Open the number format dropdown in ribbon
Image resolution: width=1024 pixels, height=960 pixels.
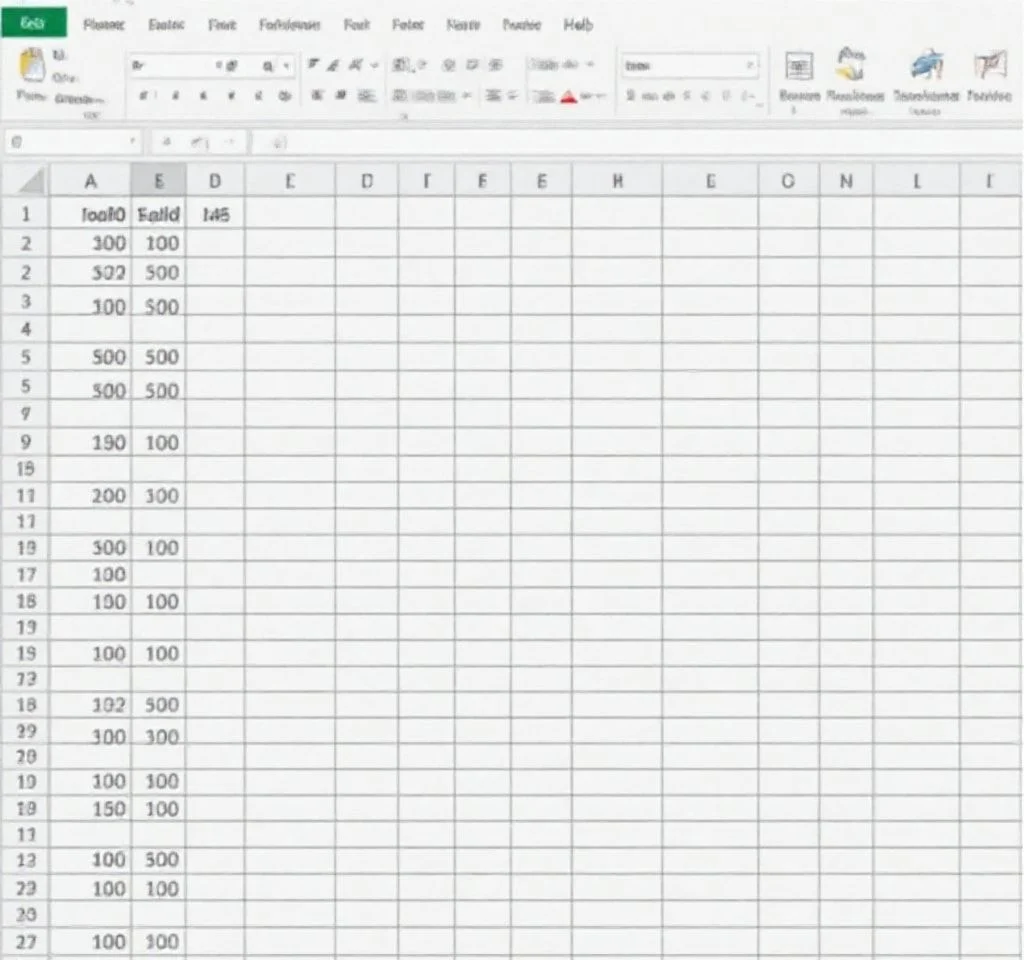(750, 66)
